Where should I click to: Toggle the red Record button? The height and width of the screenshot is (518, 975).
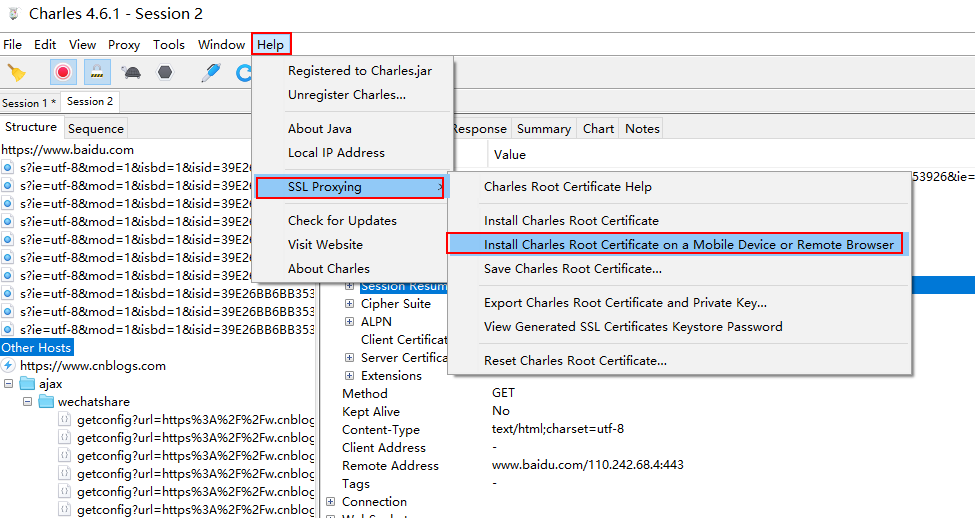[63, 72]
